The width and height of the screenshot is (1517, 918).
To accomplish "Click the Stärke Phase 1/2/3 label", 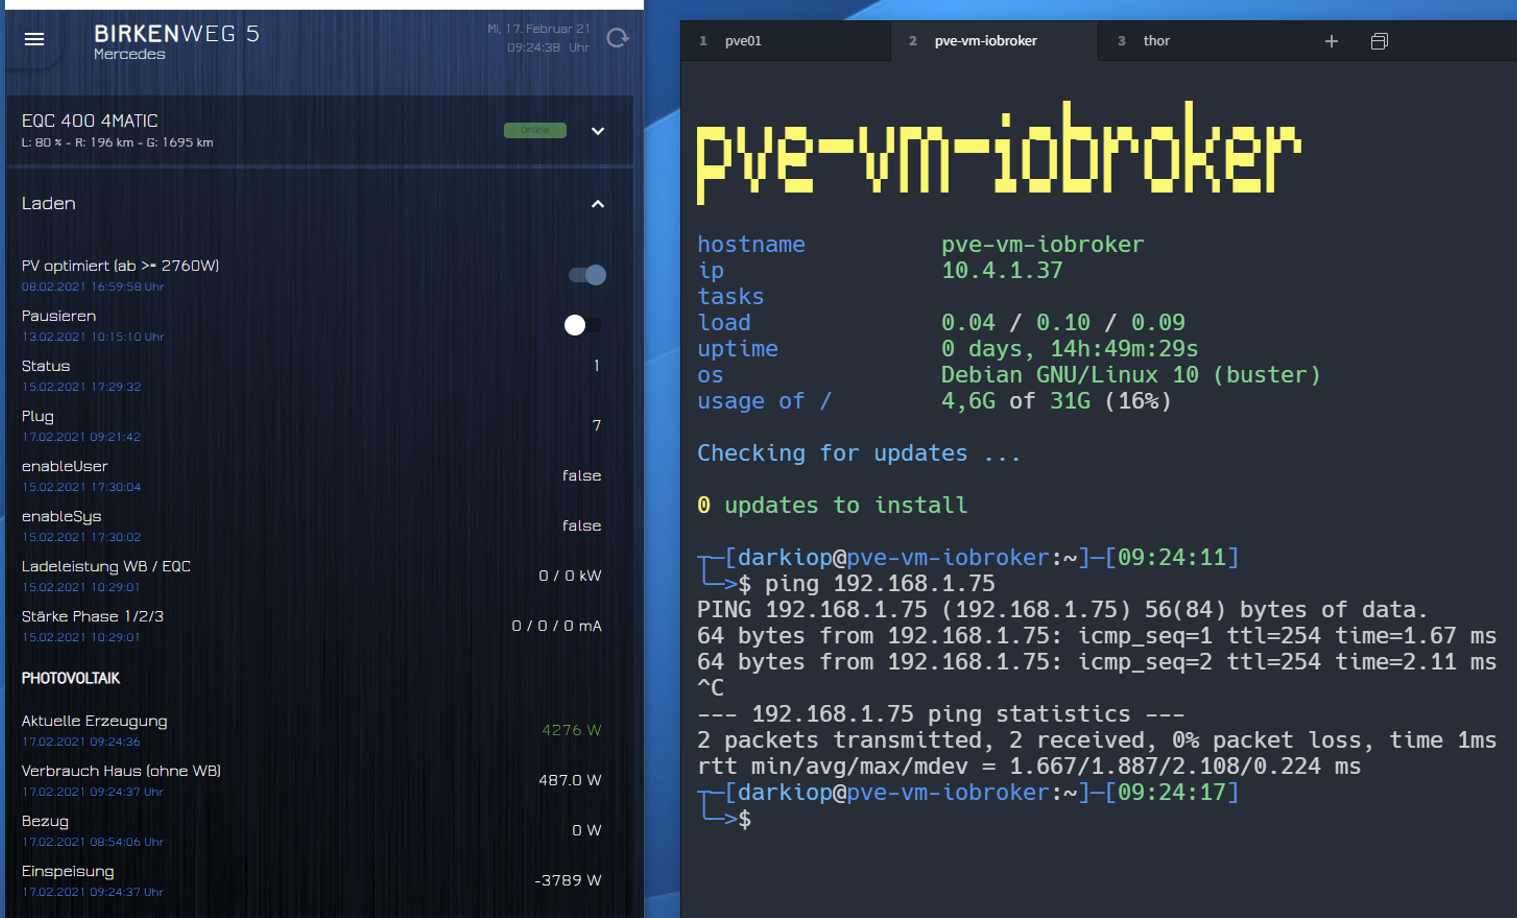I will click(x=92, y=616).
